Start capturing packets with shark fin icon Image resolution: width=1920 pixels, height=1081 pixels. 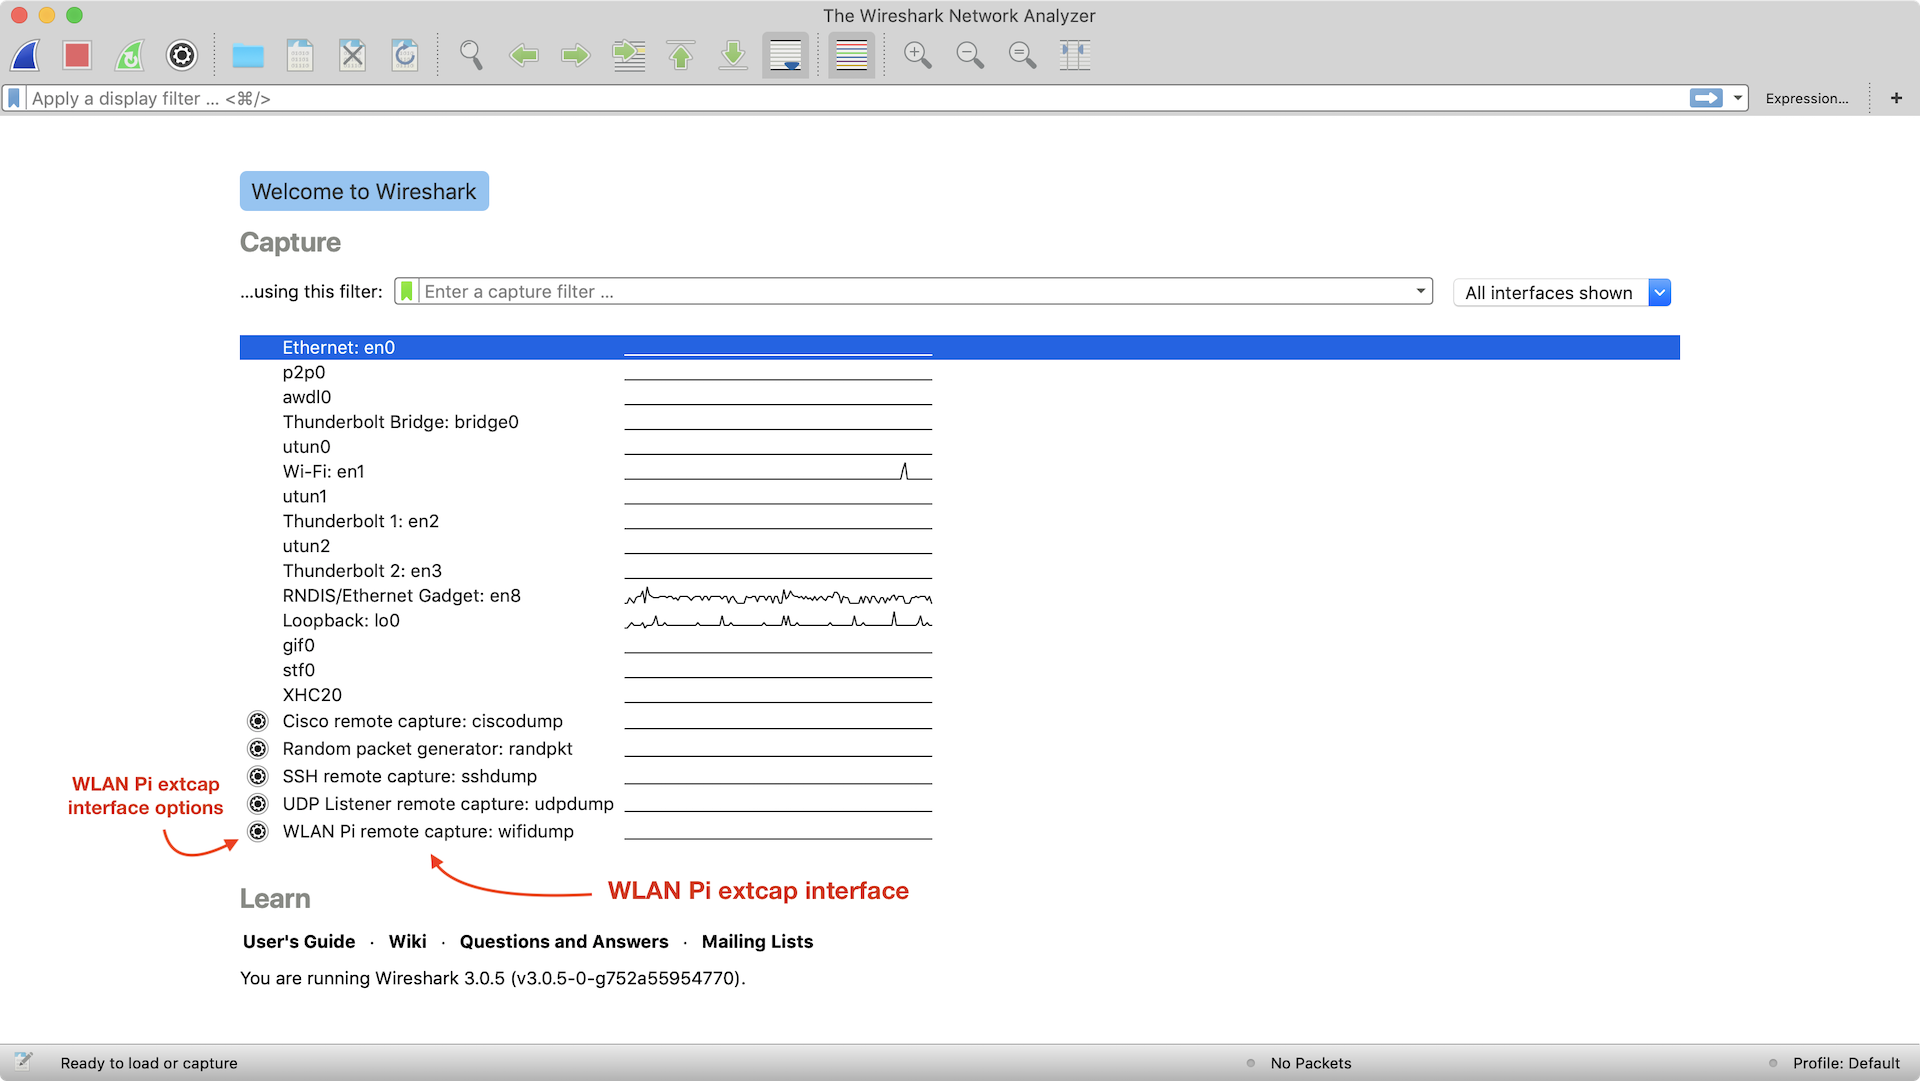(x=25, y=55)
